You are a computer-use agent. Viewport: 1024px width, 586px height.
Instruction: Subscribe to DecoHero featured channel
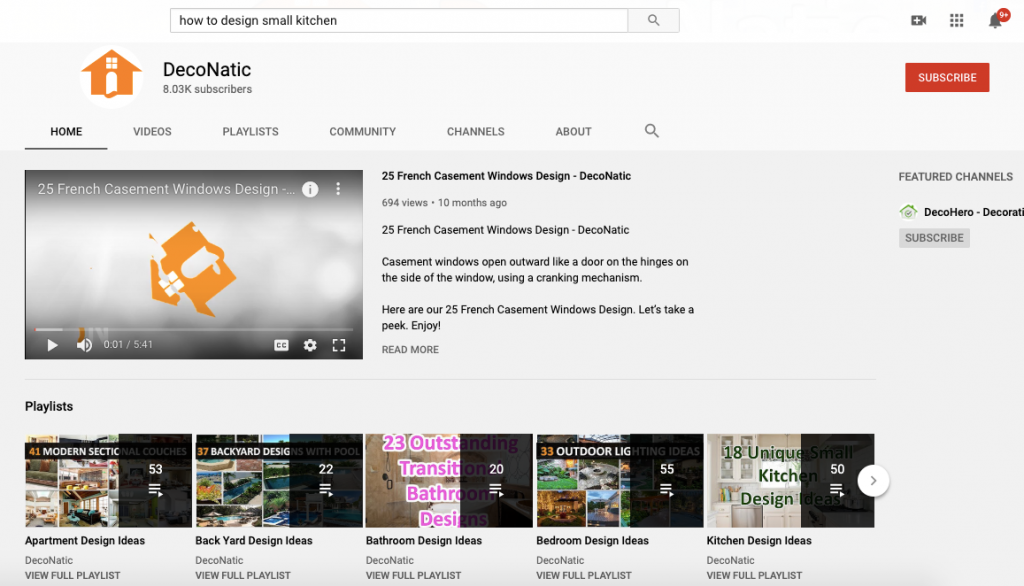point(934,238)
